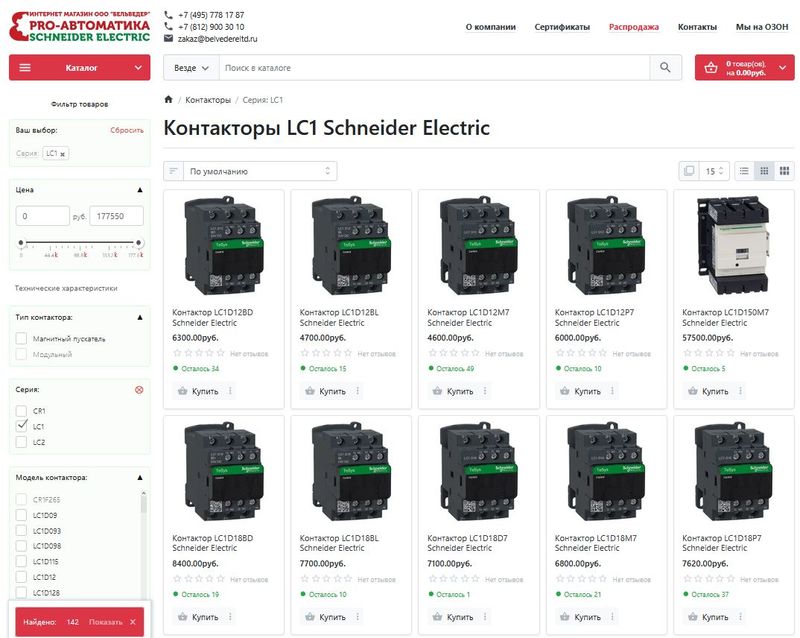This screenshot has height=638, width=800.
Task: Open more options for LC1D12BD product
Action: tap(230, 391)
